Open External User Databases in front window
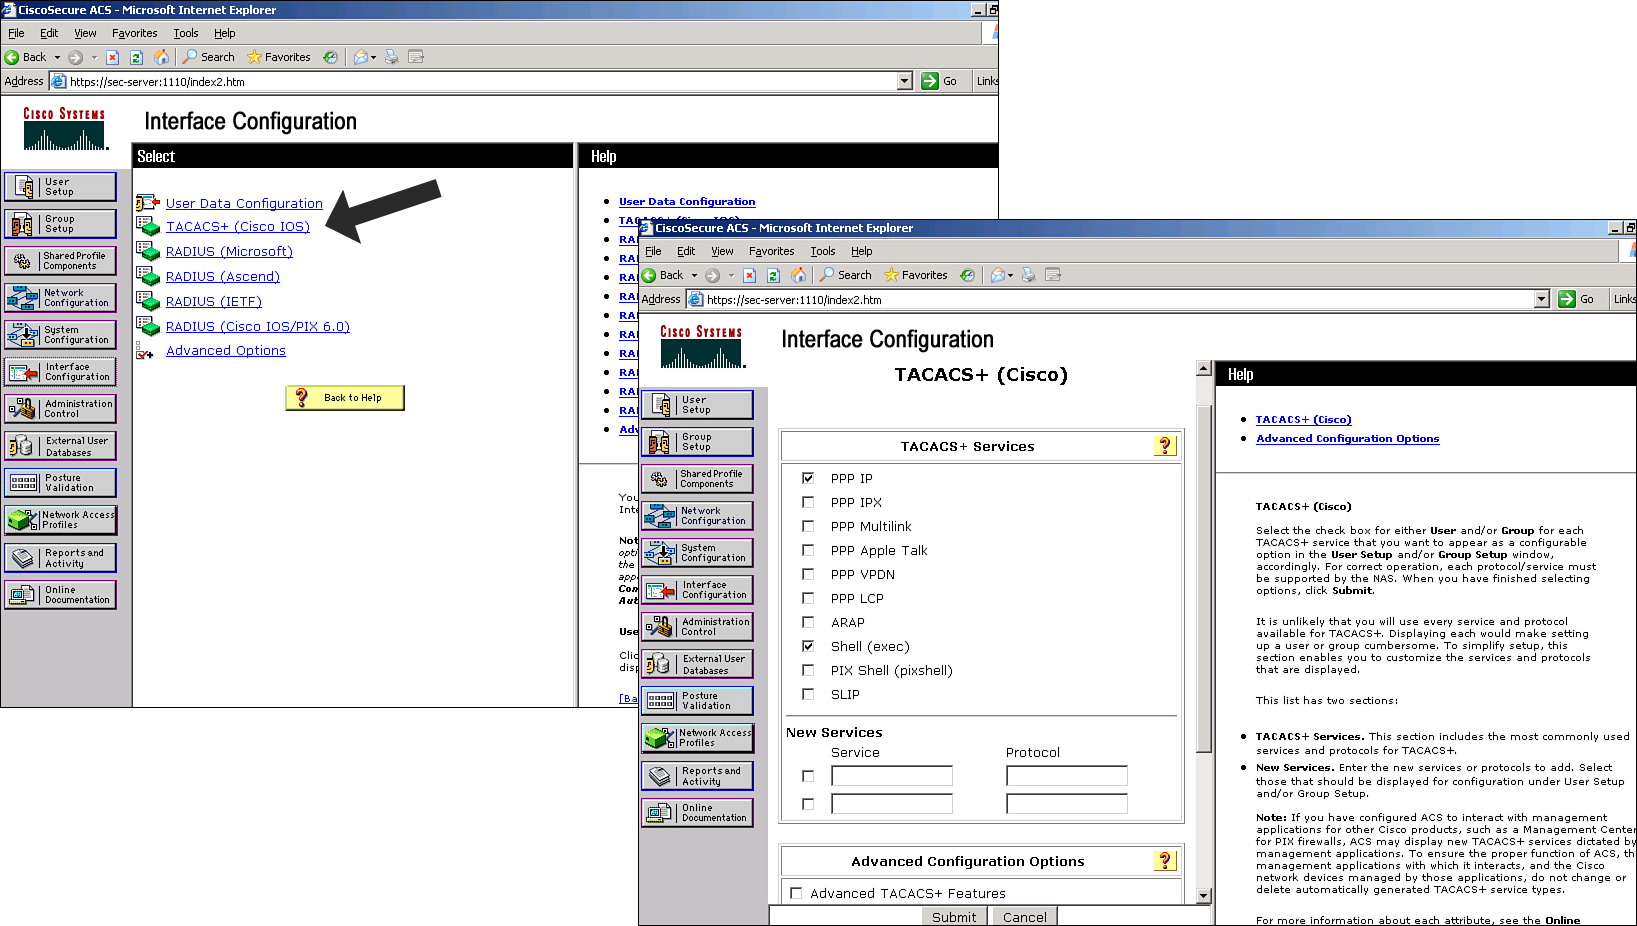The height and width of the screenshot is (926, 1637). [x=697, y=664]
